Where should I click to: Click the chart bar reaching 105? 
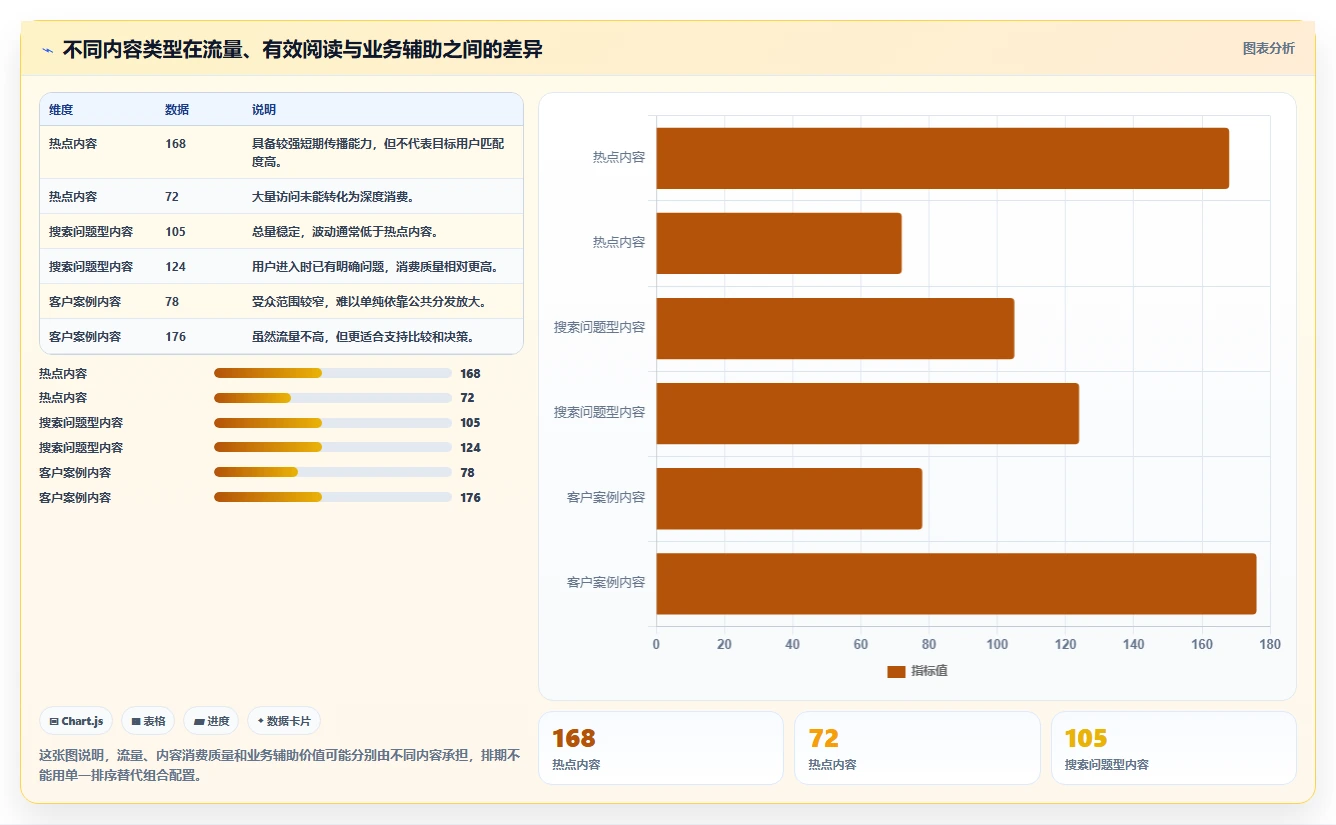pos(835,328)
